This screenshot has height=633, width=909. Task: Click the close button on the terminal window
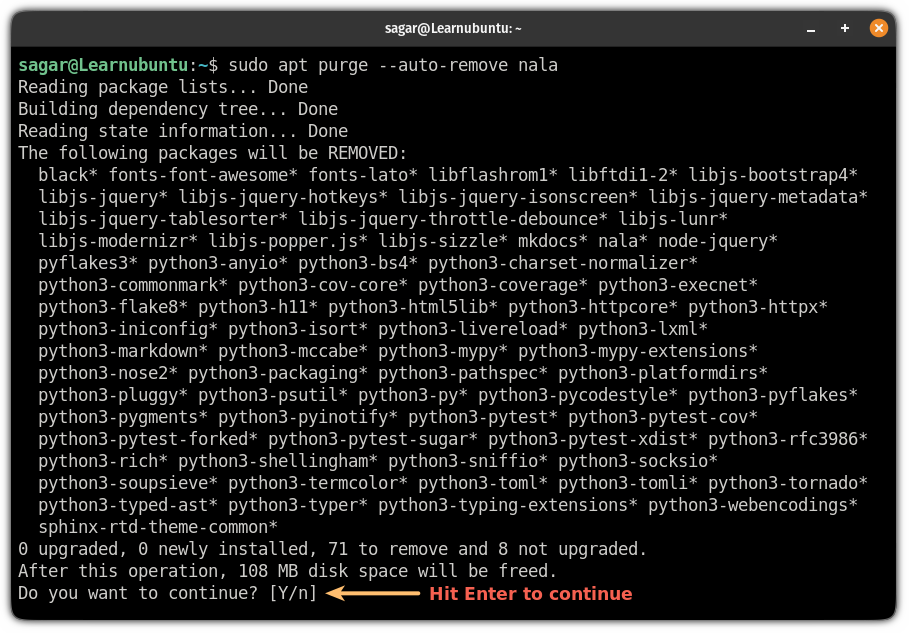click(x=879, y=28)
